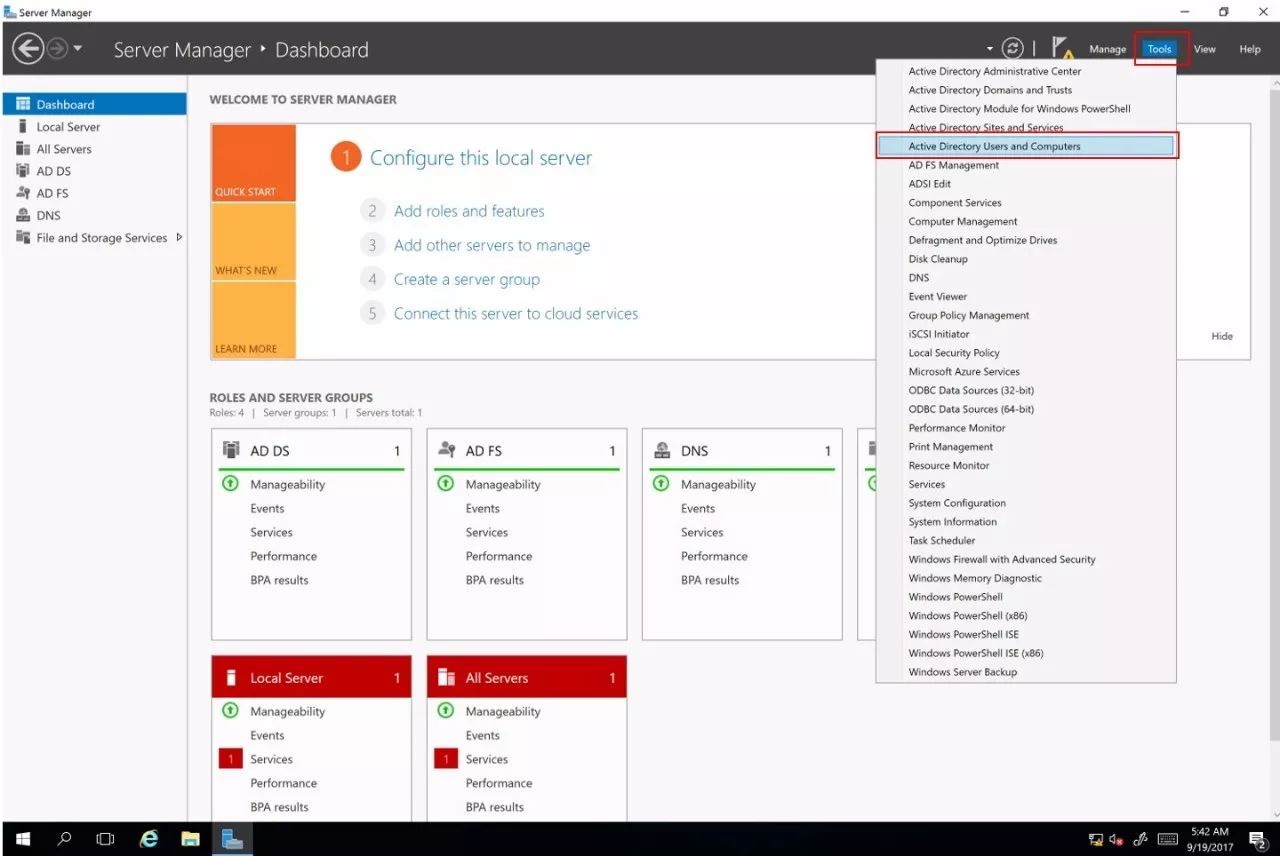Open the Help menu
Screen dimensions: 1280x856
(1250, 49)
